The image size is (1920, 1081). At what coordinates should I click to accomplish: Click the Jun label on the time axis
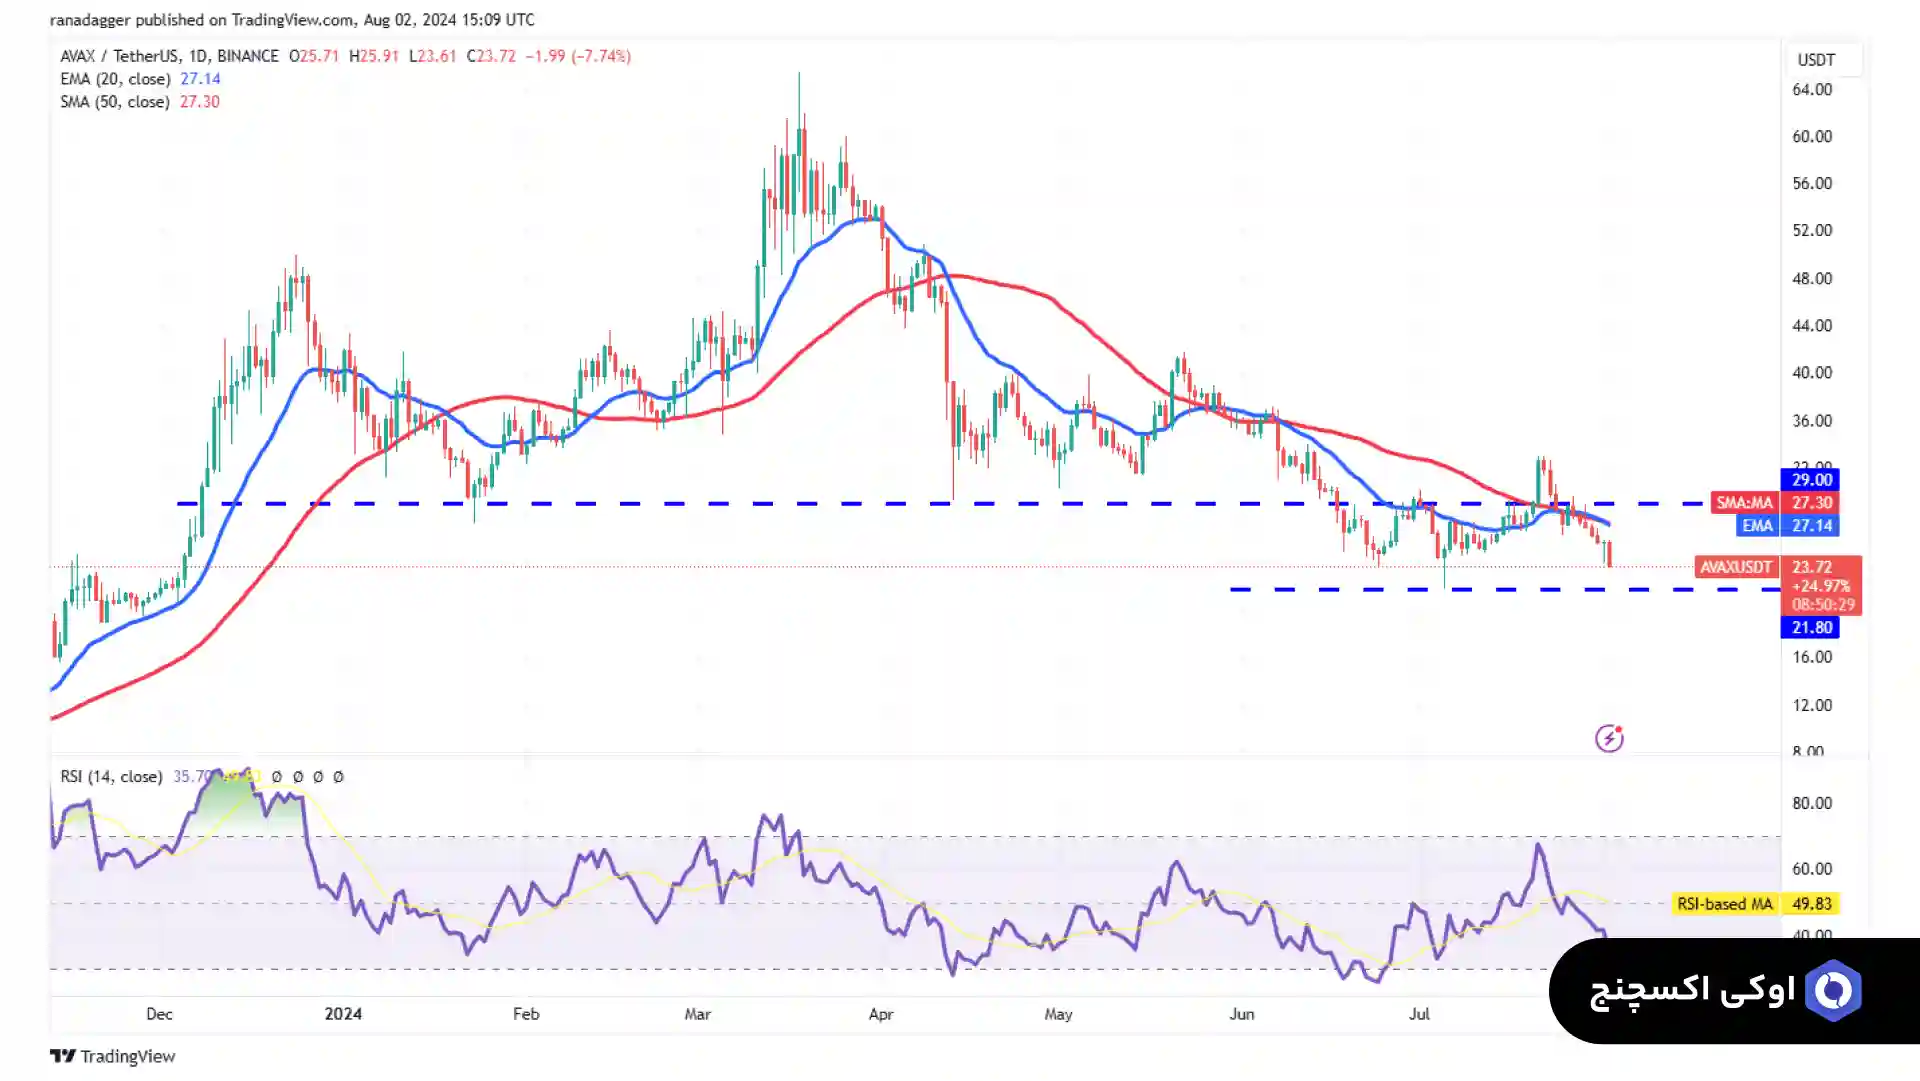(x=1241, y=1014)
